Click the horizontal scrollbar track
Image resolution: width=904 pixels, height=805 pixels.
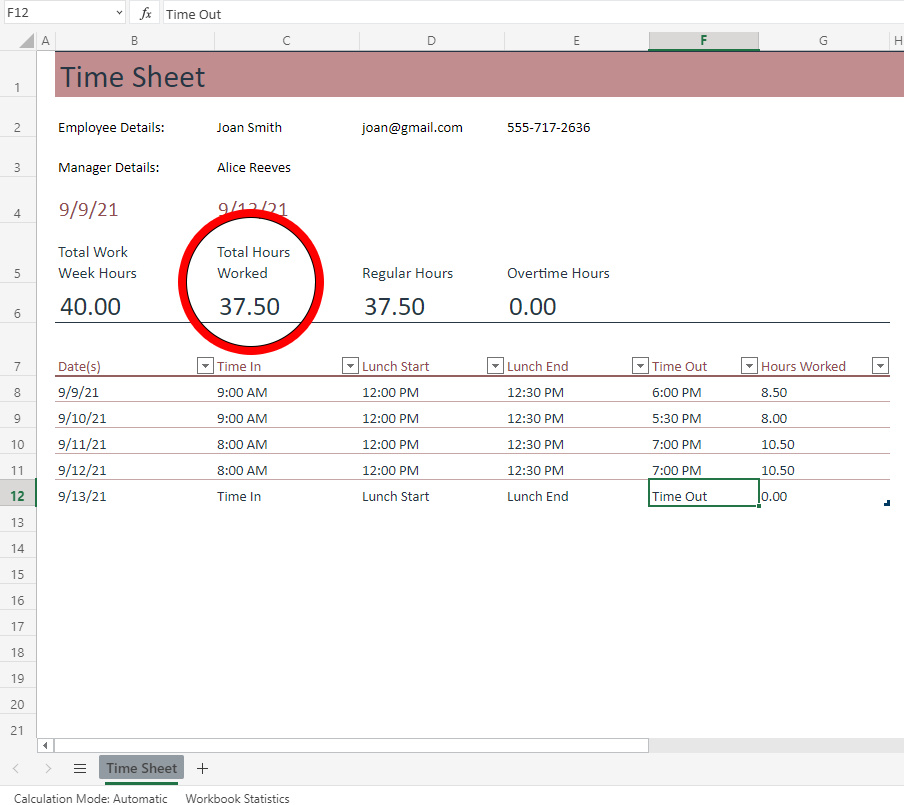coord(350,745)
